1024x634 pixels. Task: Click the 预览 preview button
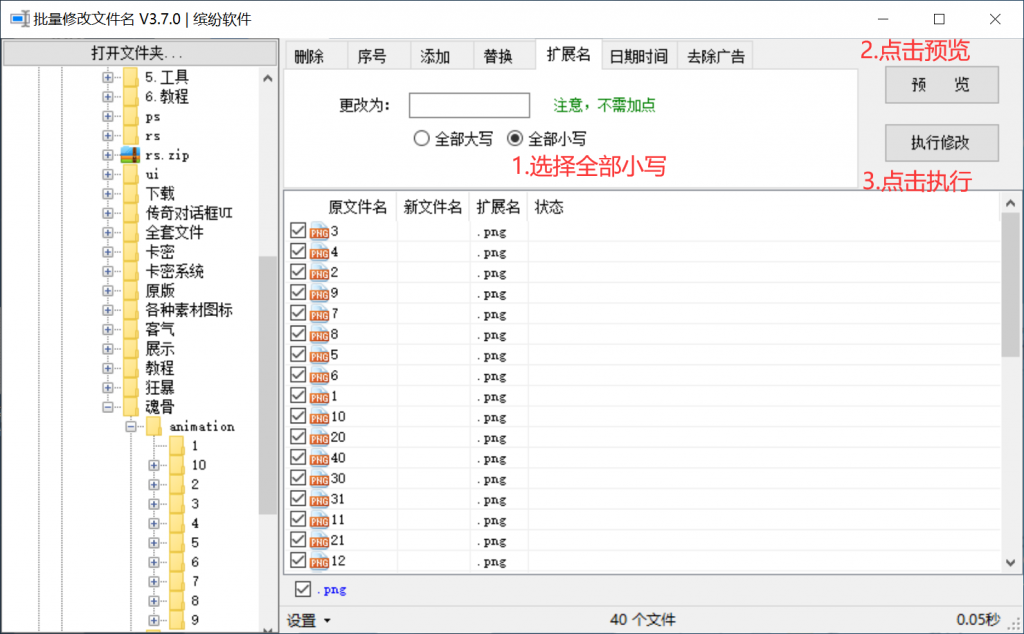(x=942, y=85)
